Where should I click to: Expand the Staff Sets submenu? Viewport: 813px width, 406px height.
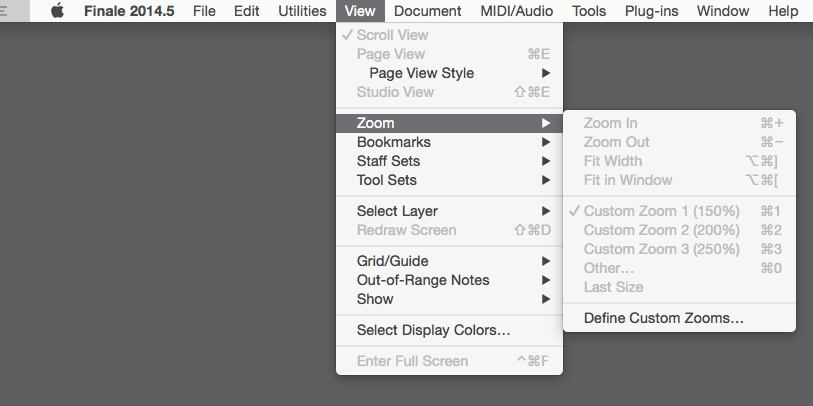pos(388,161)
